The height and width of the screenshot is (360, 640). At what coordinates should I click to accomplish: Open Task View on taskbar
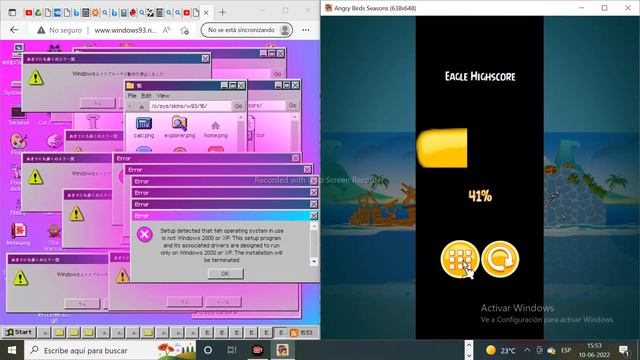click(232, 350)
